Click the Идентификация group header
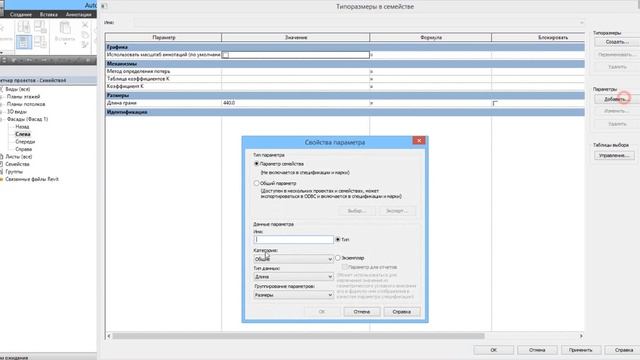 point(345,112)
